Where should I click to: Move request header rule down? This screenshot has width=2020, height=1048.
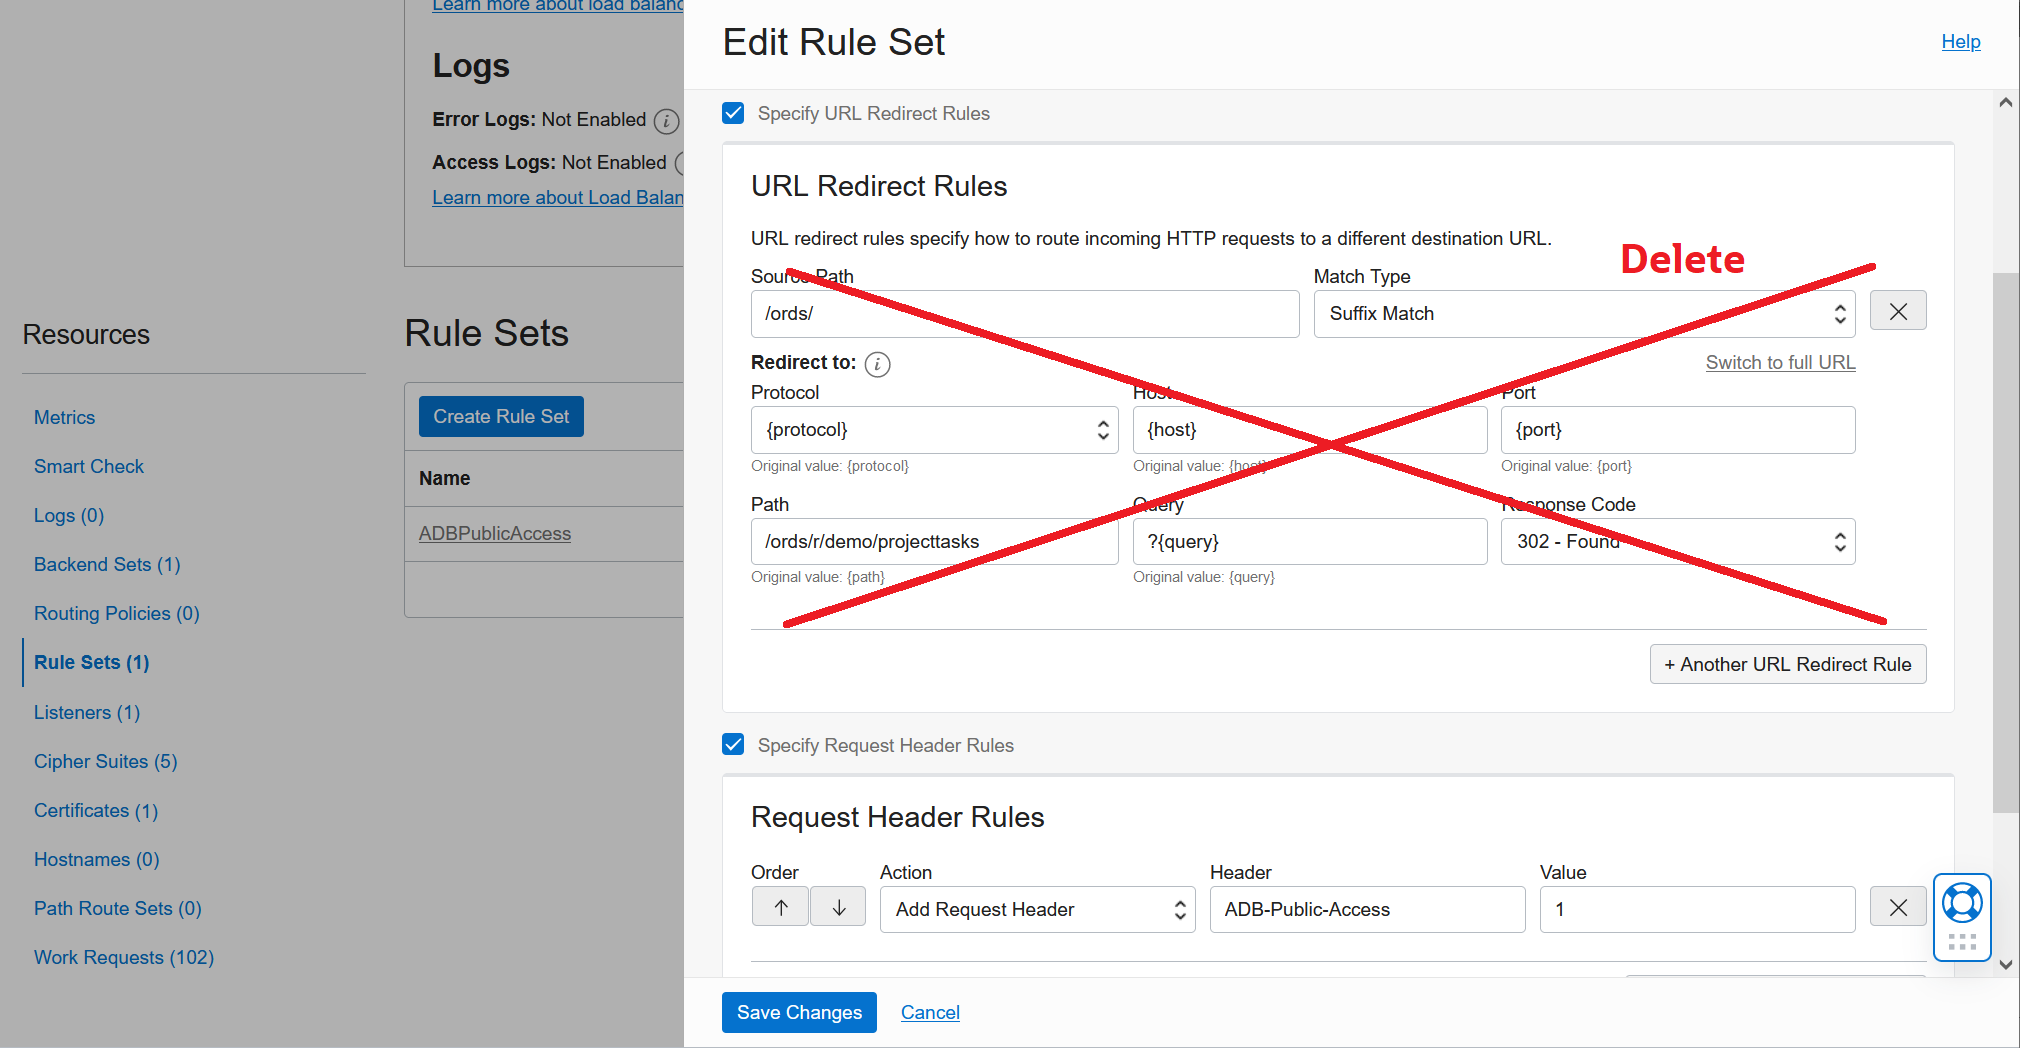[838, 908]
